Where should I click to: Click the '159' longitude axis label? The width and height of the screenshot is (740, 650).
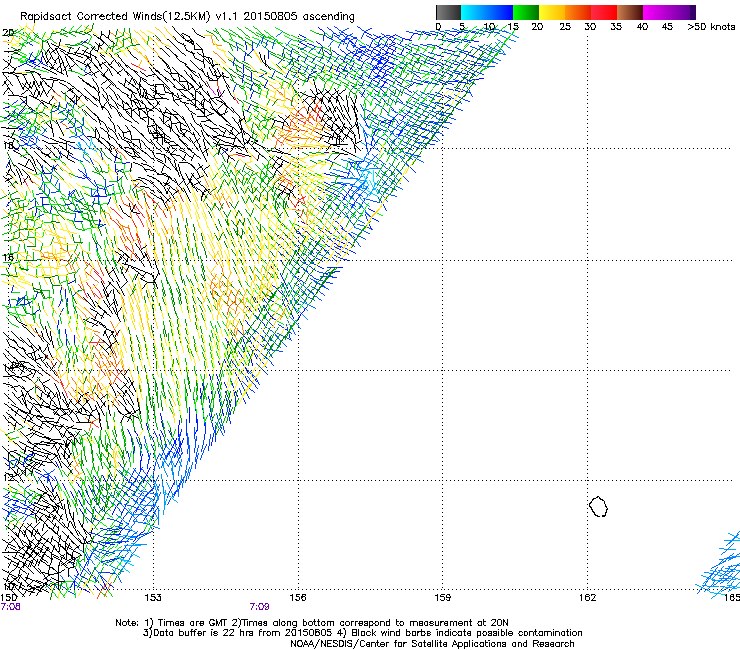tap(443, 598)
